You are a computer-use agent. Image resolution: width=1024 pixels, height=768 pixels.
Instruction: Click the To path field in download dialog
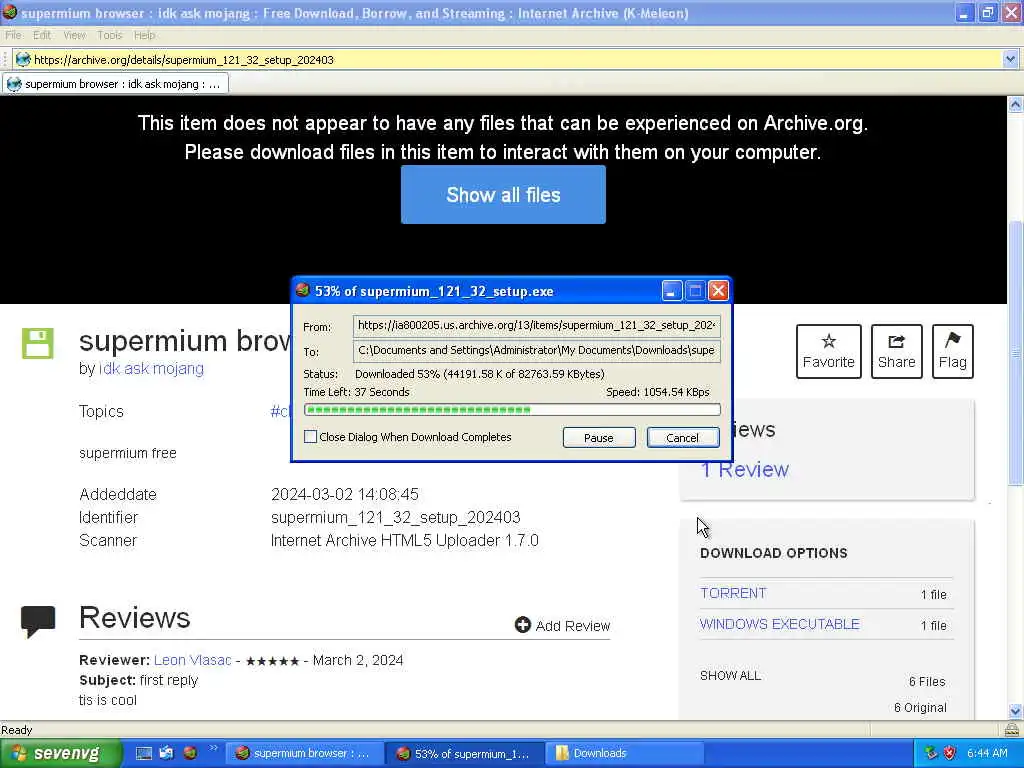[536, 350]
